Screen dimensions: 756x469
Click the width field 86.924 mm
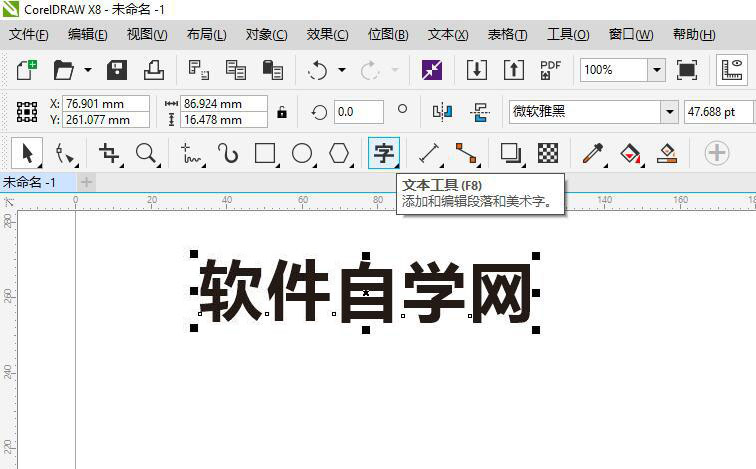point(223,104)
